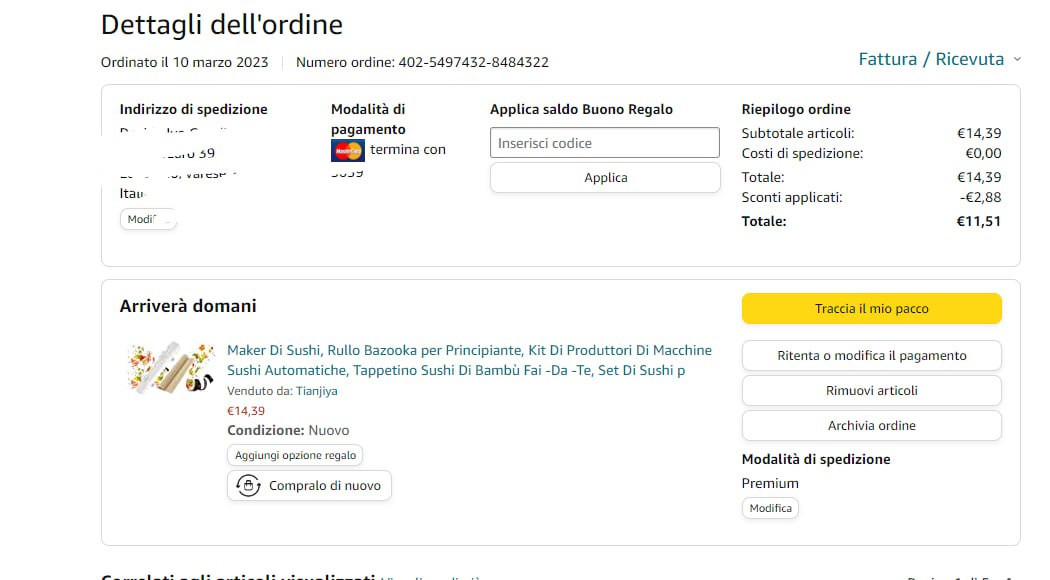Edit shipping address with Modifica button
Screen dimensions: 1050x580
148,219
